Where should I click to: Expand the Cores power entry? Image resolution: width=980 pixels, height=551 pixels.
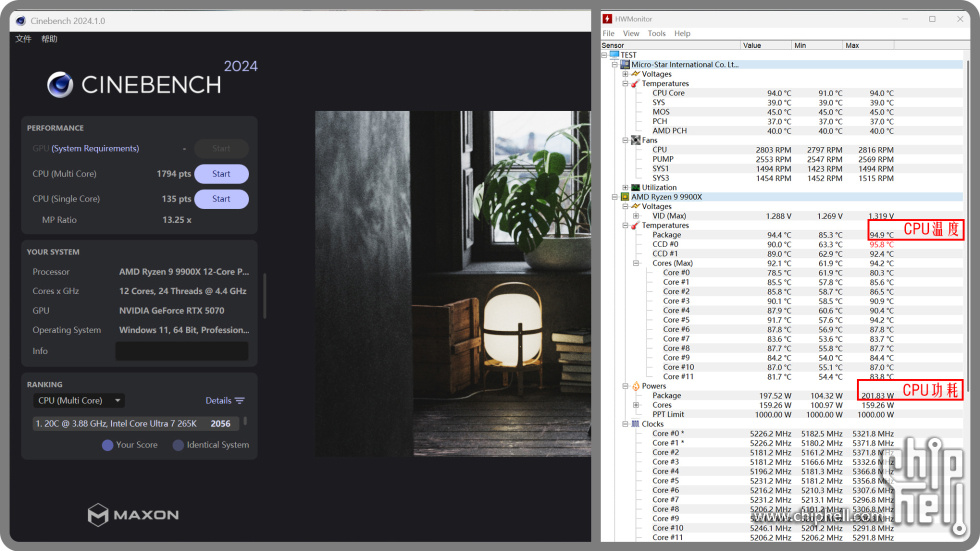pos(636,405)
